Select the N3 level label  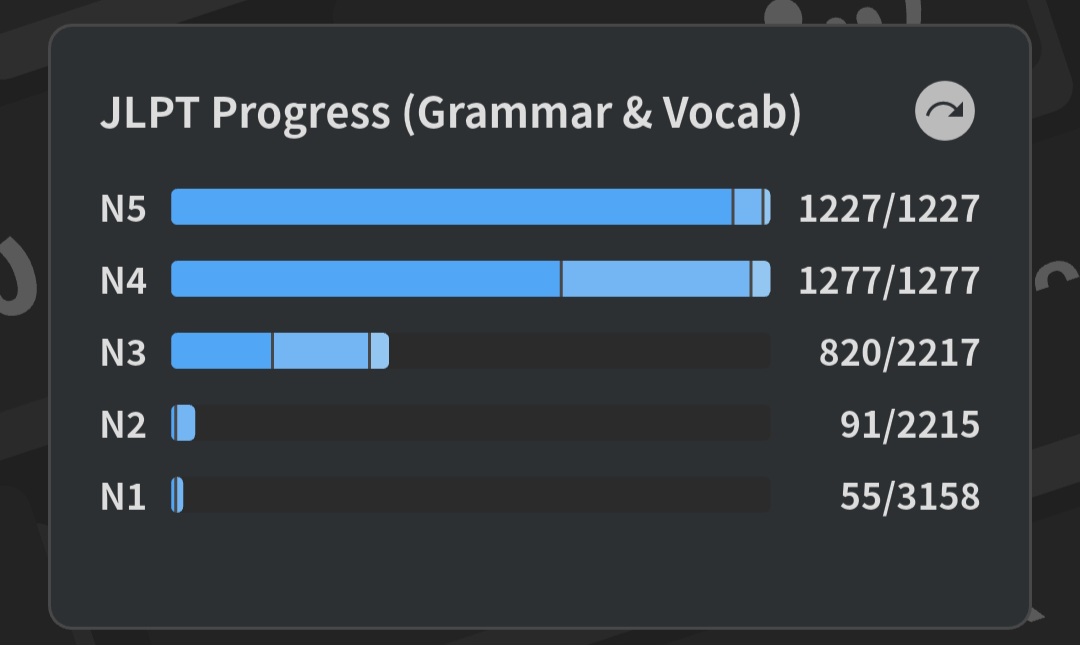[123, 352]
